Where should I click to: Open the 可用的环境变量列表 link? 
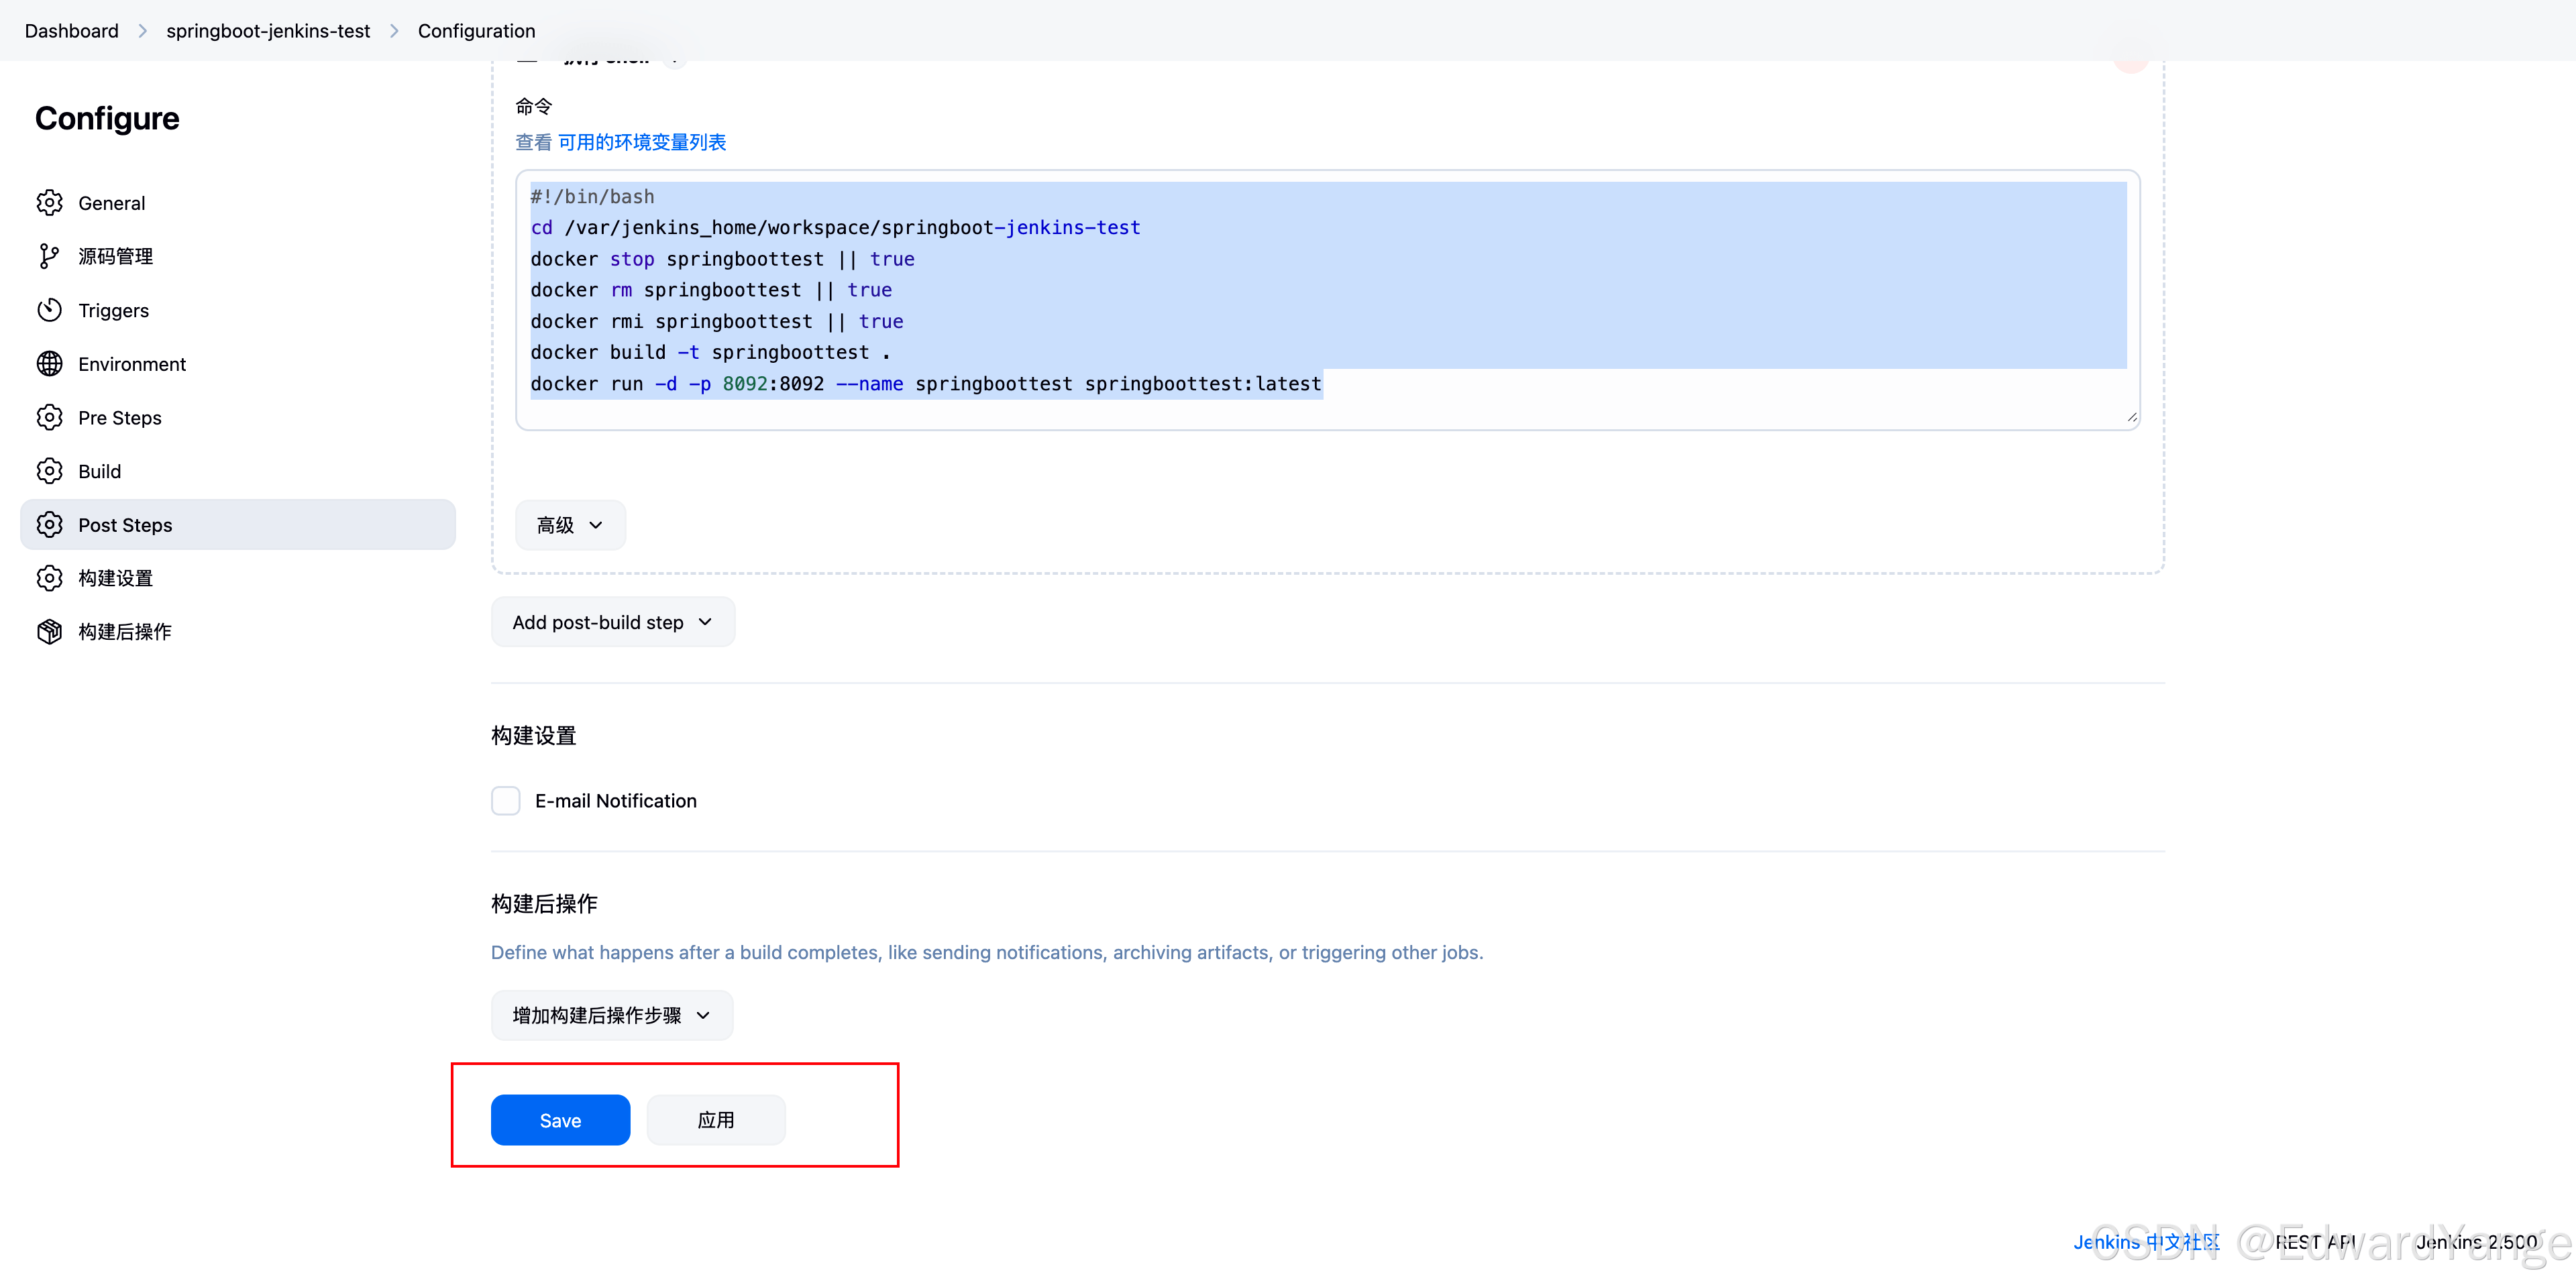tap(642, 142)
